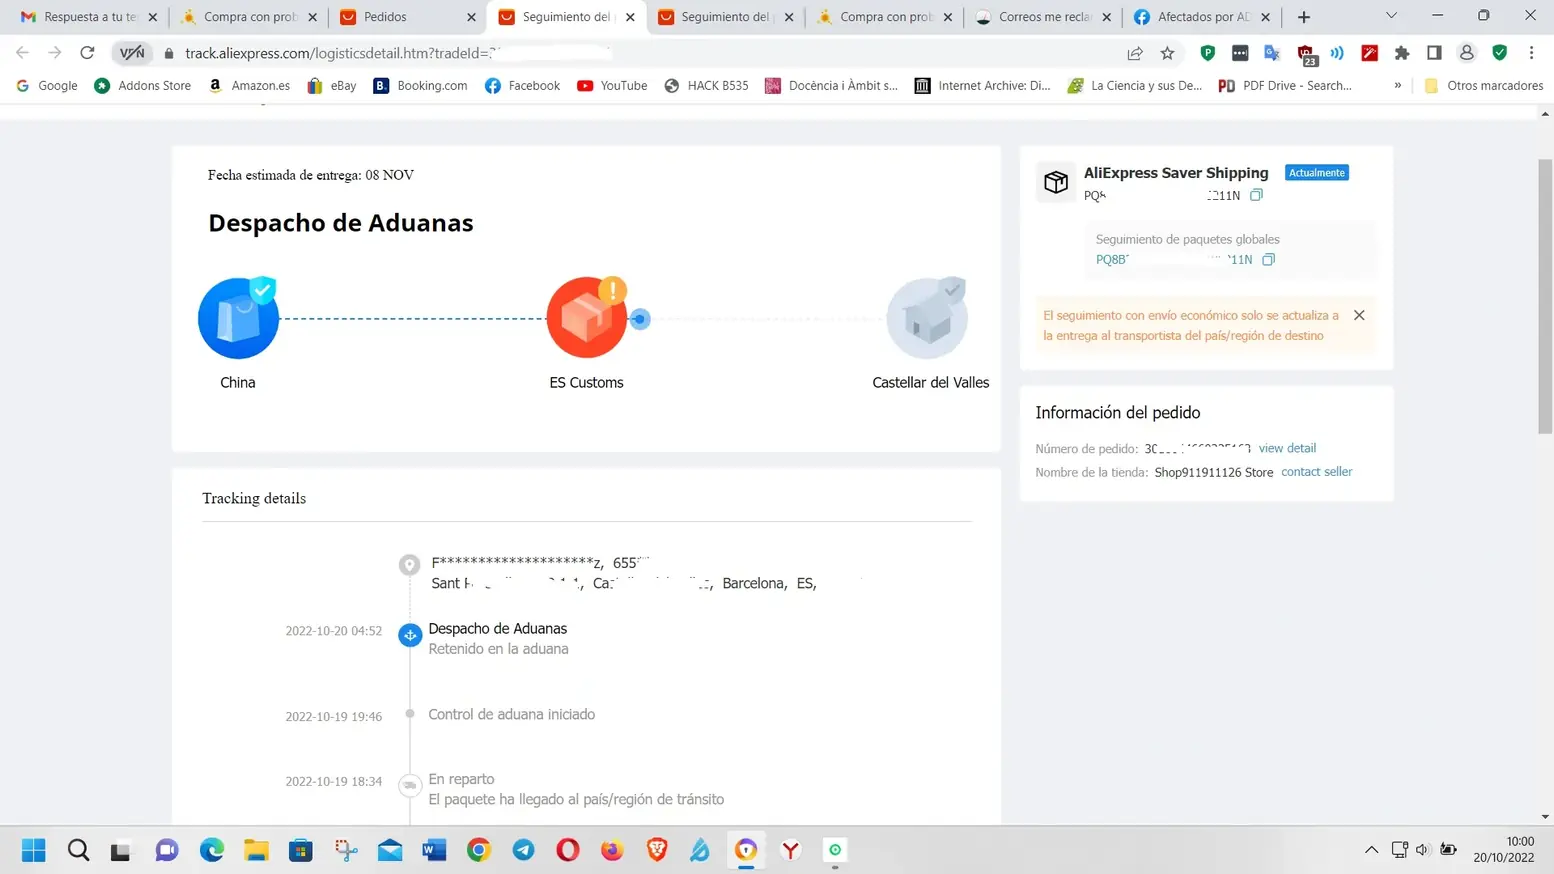Open the Booking.com bookmark
Image resolution: width=1554 pixels, height=874 pixels.
click(420, 86)
